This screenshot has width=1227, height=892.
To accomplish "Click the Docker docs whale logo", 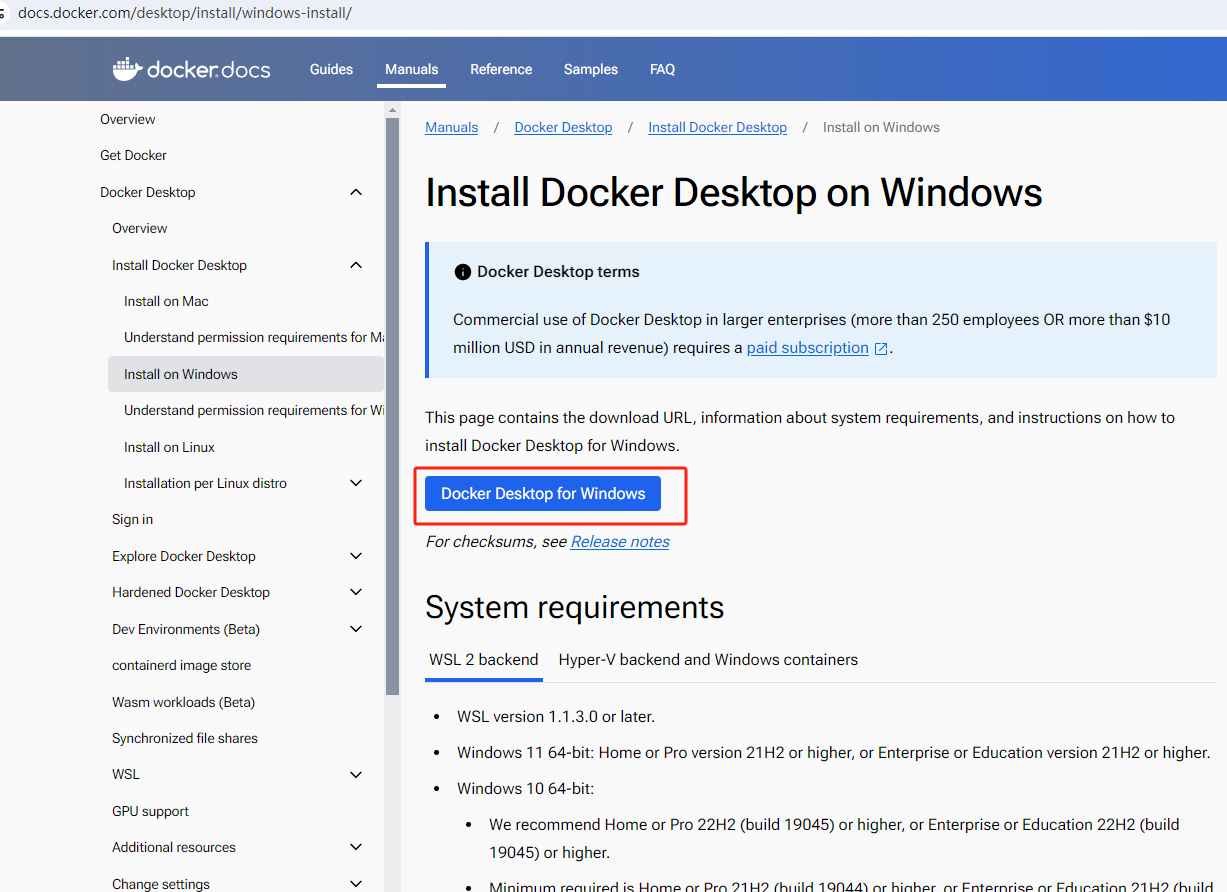I will 127,69.
